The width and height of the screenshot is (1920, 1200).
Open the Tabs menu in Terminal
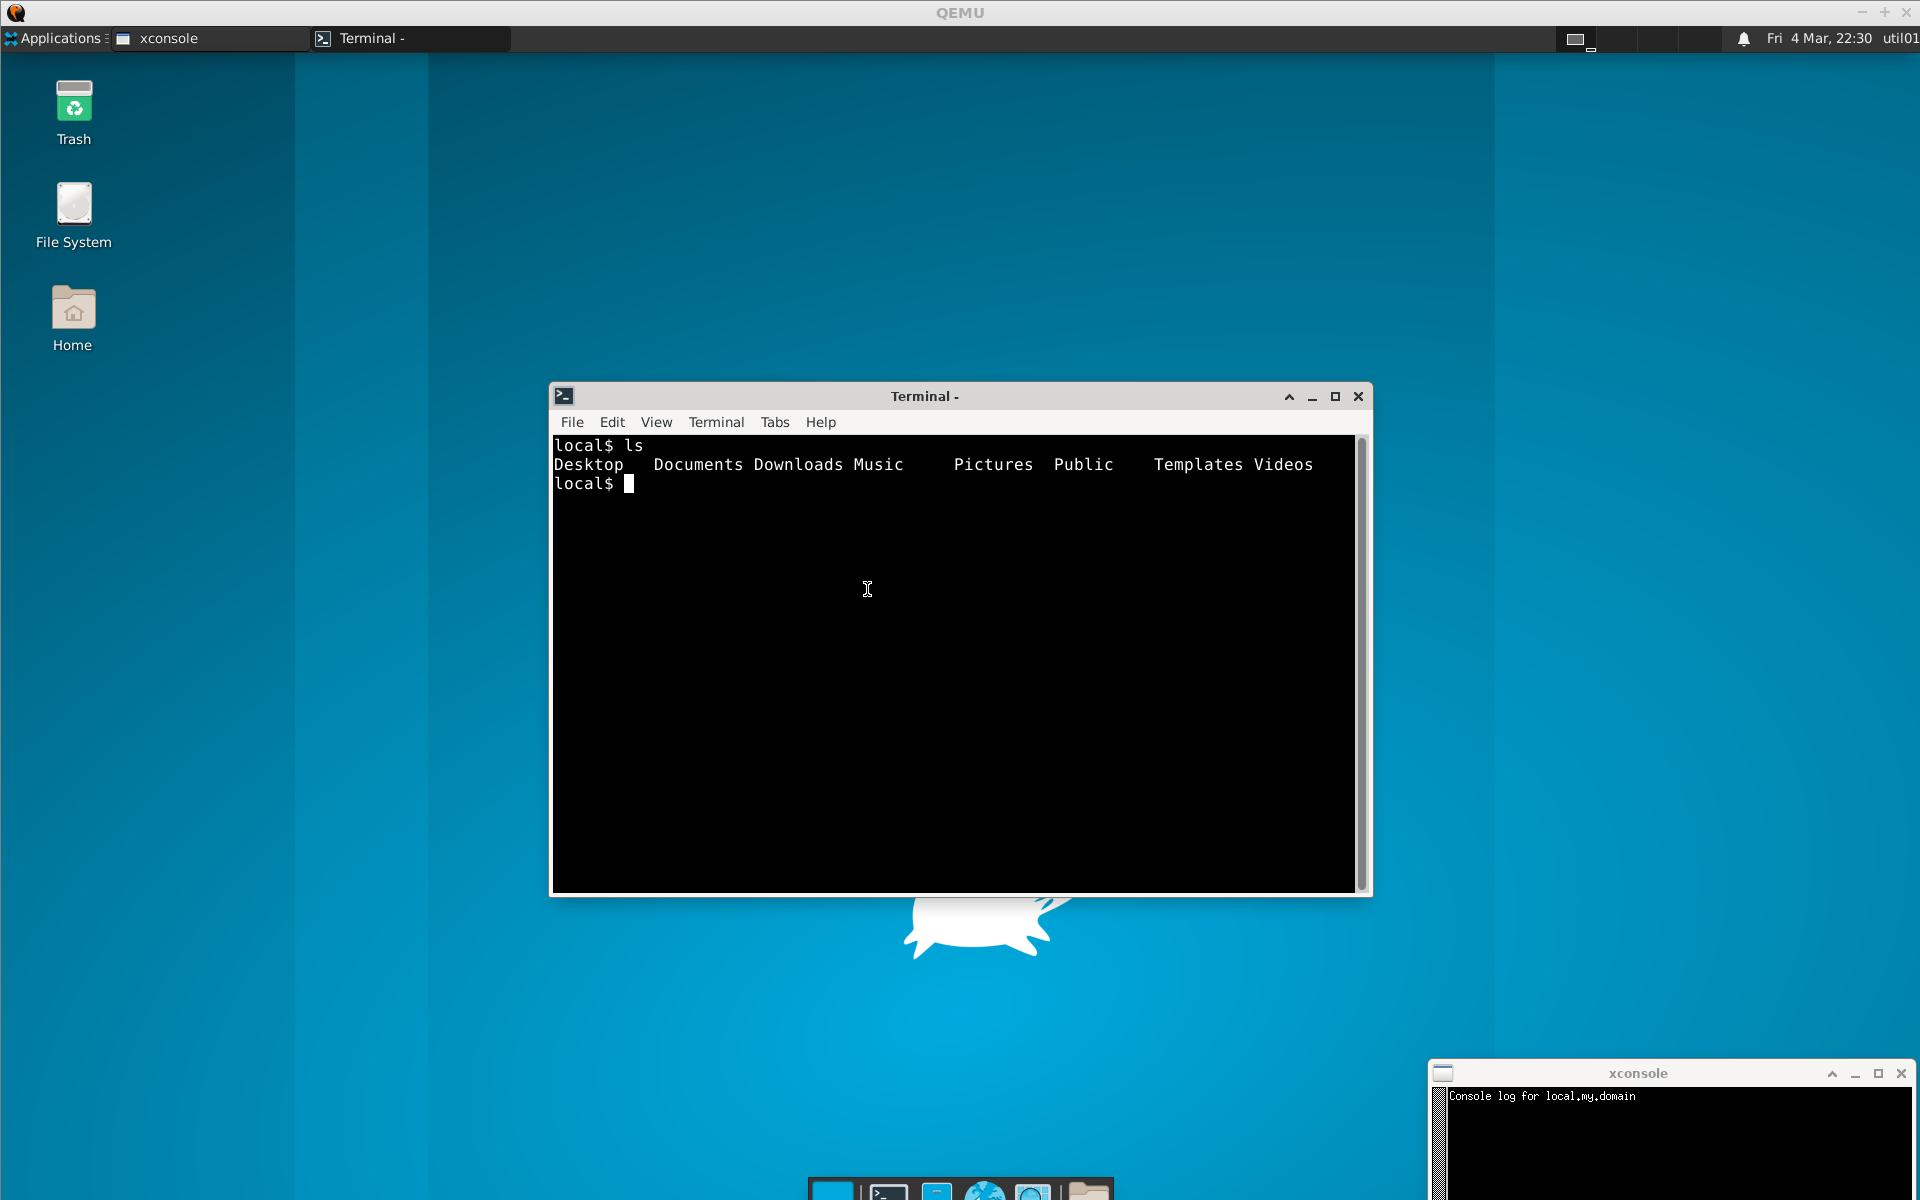click(x=775, y=422)
